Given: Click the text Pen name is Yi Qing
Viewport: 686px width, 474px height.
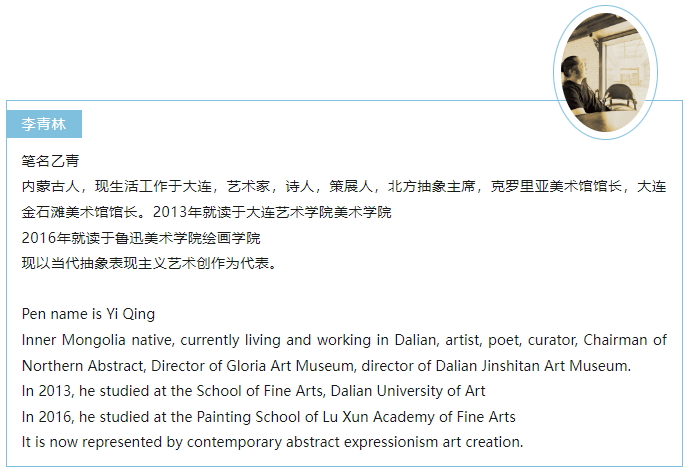Looking at the screenshot, I should pos(88,314).
